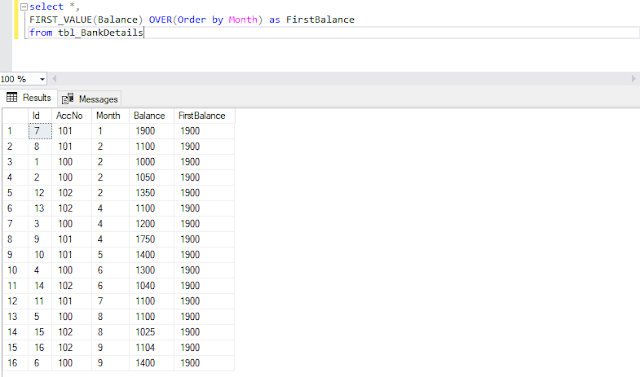Select the Month column header
Image resolution: width=640 pixels, height=377 pixels.
coord(111,116)
